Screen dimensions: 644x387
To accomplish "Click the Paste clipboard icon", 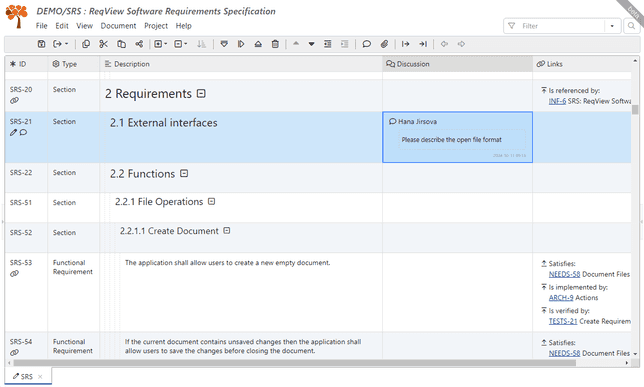I will tap(122, 44).
